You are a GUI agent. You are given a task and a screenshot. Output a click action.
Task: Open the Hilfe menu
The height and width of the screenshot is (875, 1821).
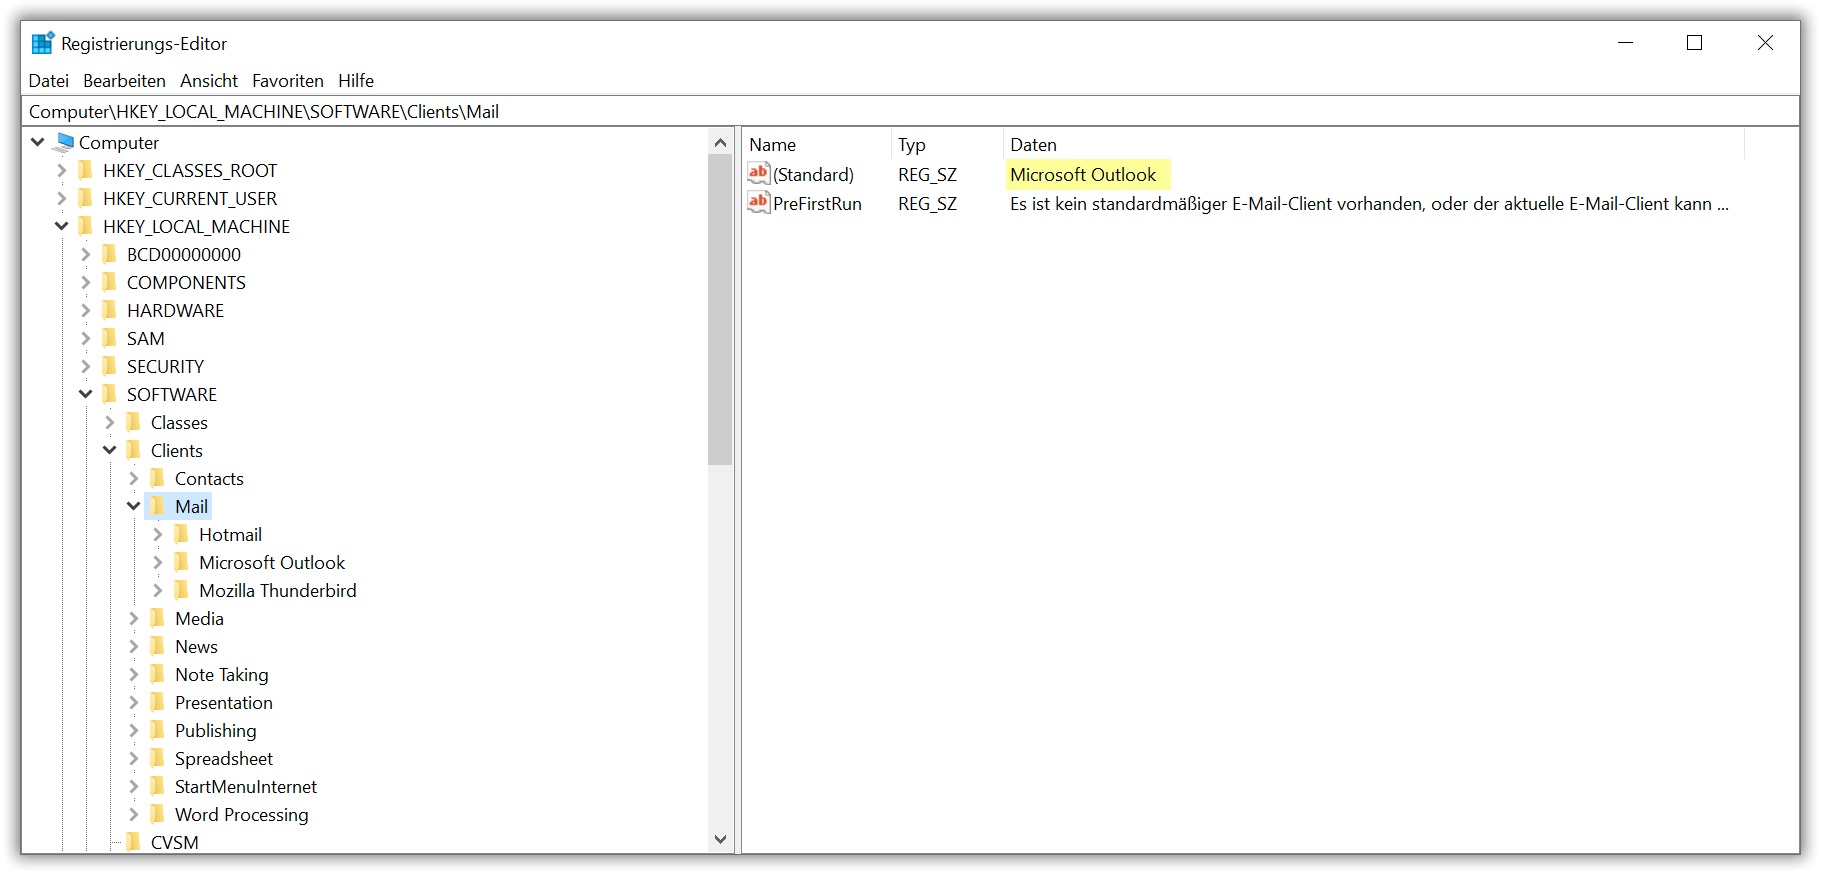click(x=356, y=81)
